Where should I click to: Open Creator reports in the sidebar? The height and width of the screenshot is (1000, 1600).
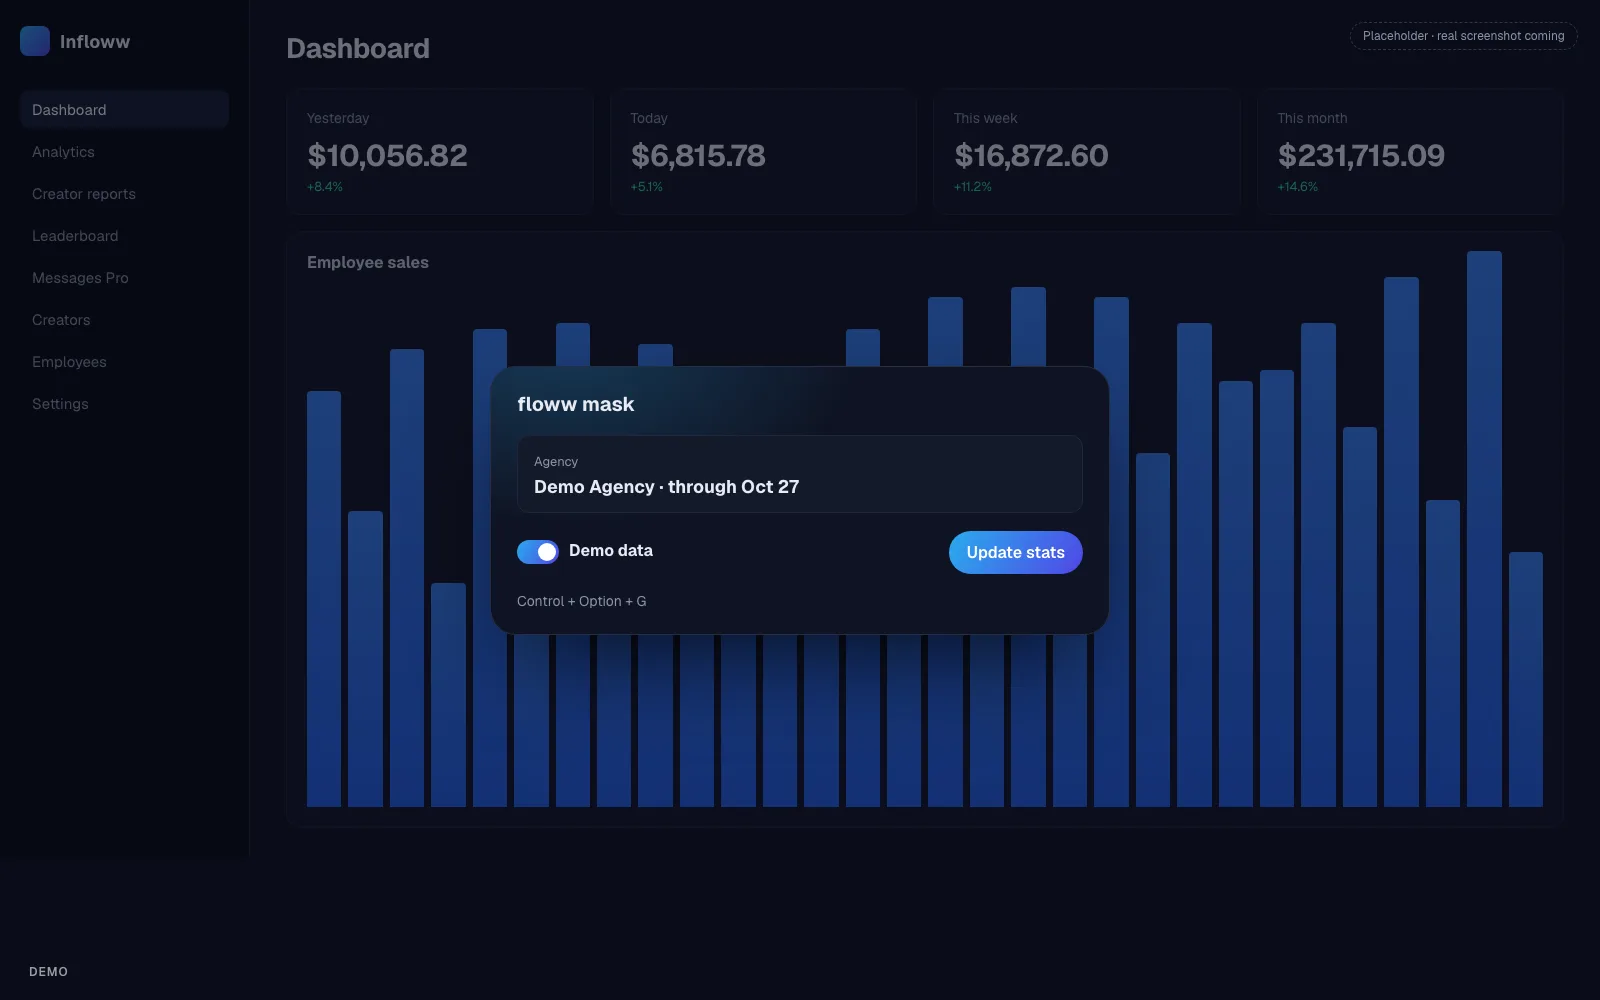coord(124,194)
